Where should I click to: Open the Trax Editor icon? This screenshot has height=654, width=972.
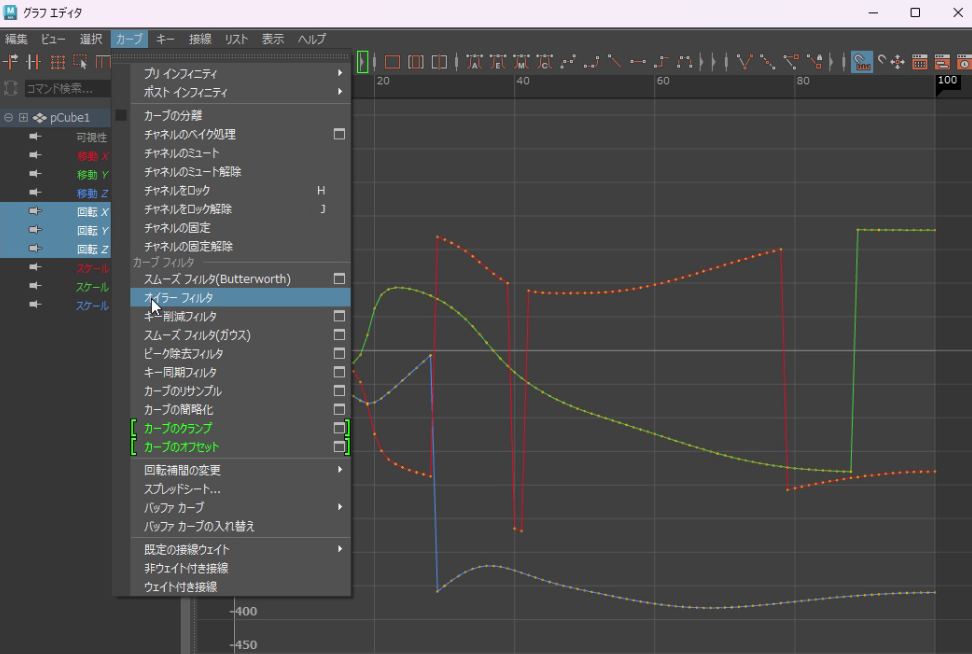coord(942,61)
